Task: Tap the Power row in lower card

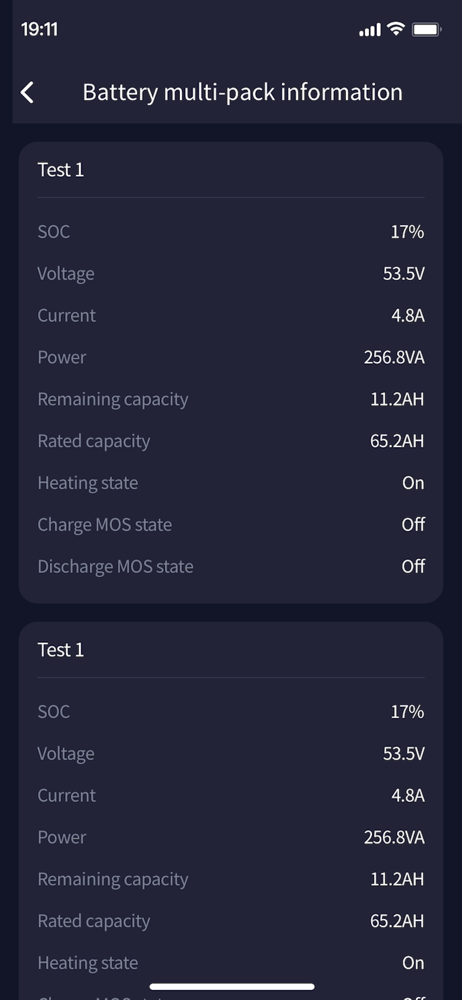Action: pos(231,837)
